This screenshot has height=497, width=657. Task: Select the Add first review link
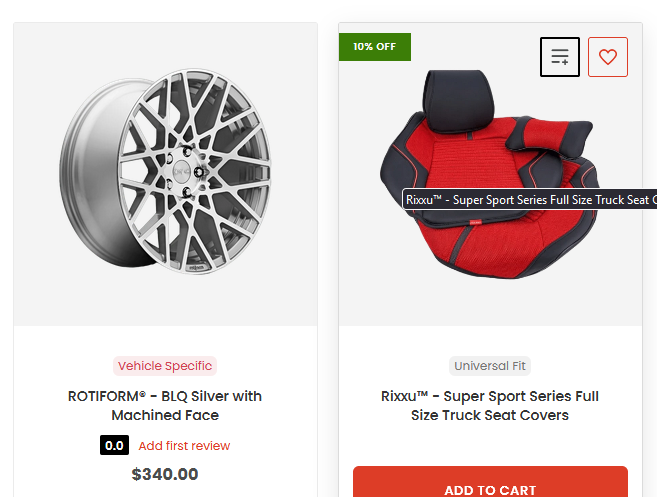184,446
